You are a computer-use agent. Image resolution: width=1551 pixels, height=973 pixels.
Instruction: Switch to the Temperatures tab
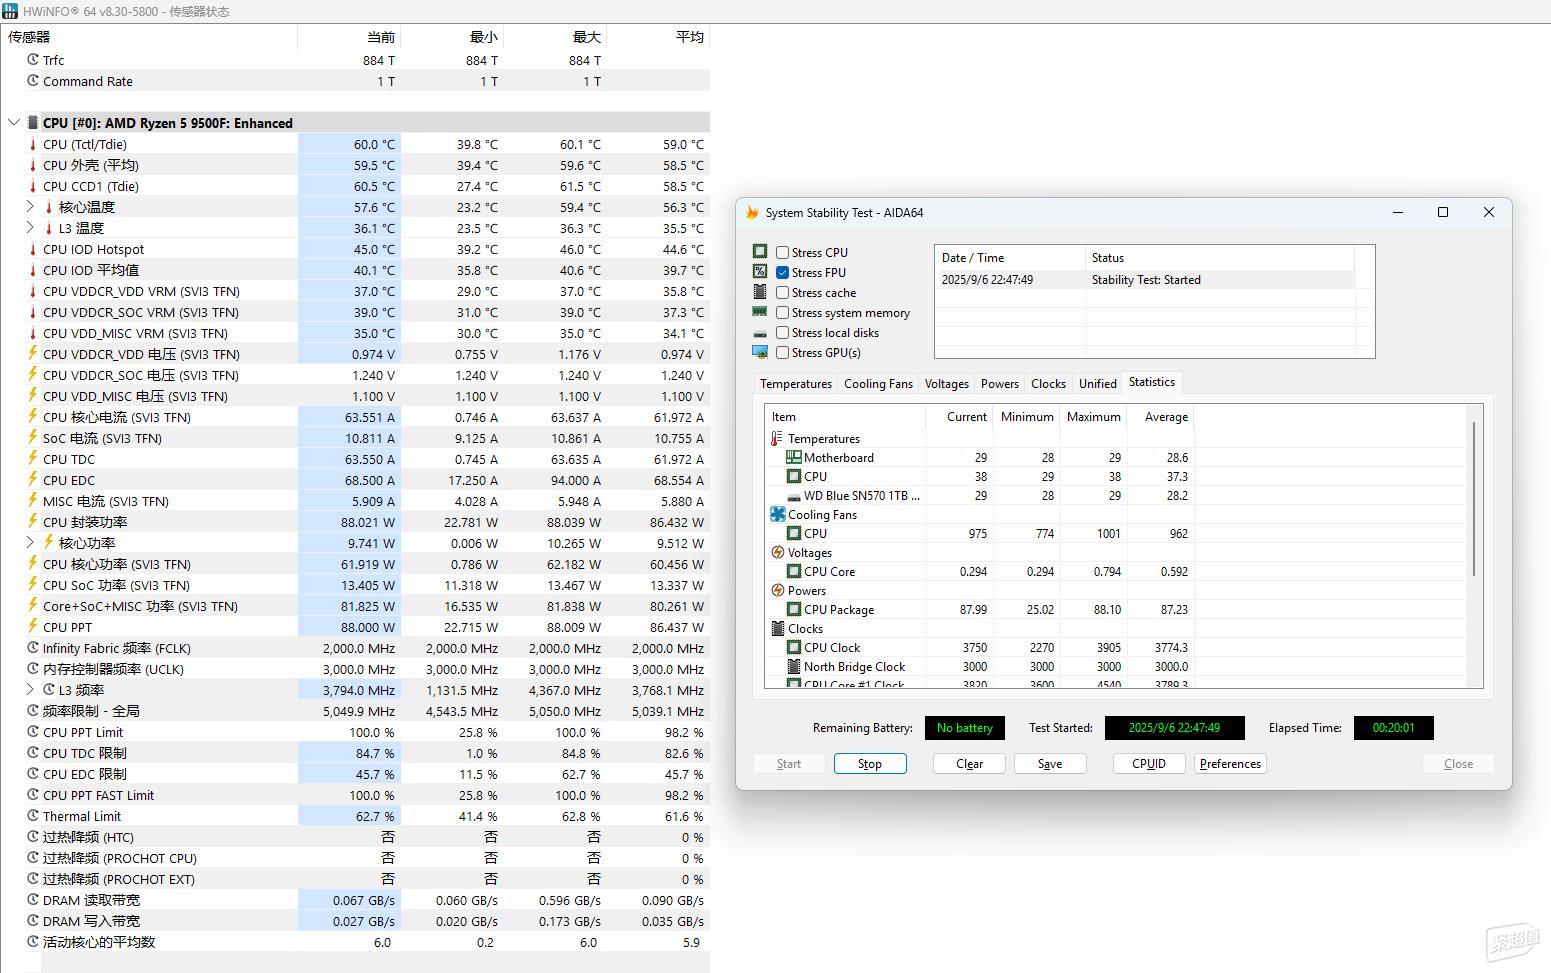[x=795, y=384]
